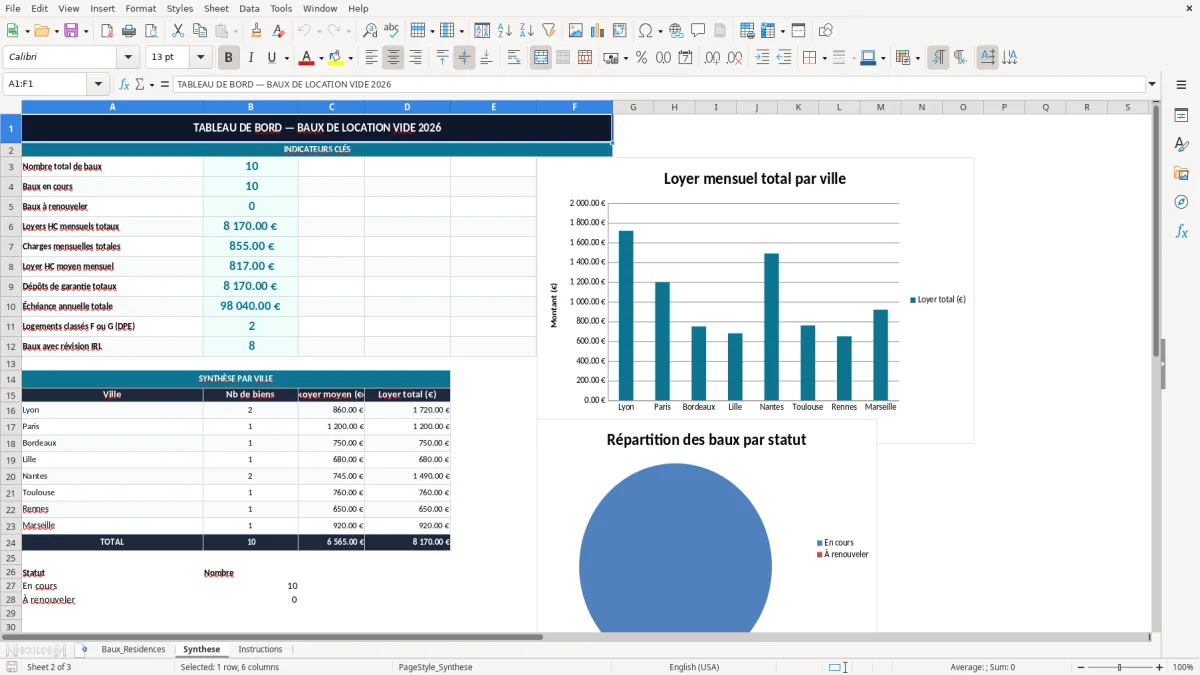Open the sidebar Navigator compass icon
The width and height of the screenshot is (1200, 675).
click(1181, 203)
